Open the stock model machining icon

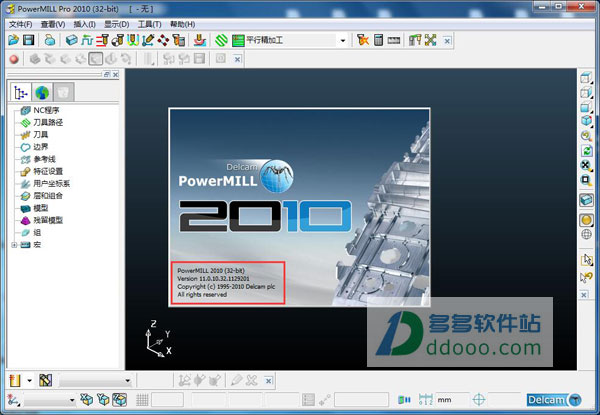[x=200, y=40]
